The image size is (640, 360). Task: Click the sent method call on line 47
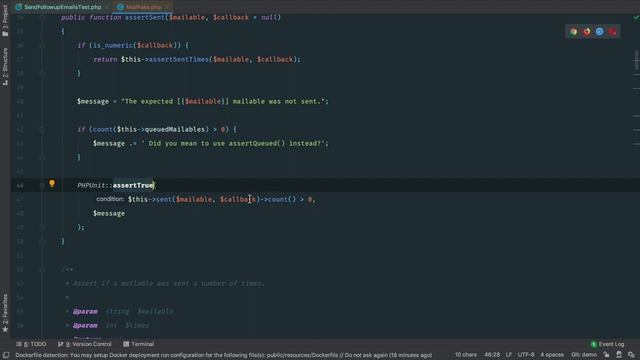pyautogui.click(x=164, y=199)
